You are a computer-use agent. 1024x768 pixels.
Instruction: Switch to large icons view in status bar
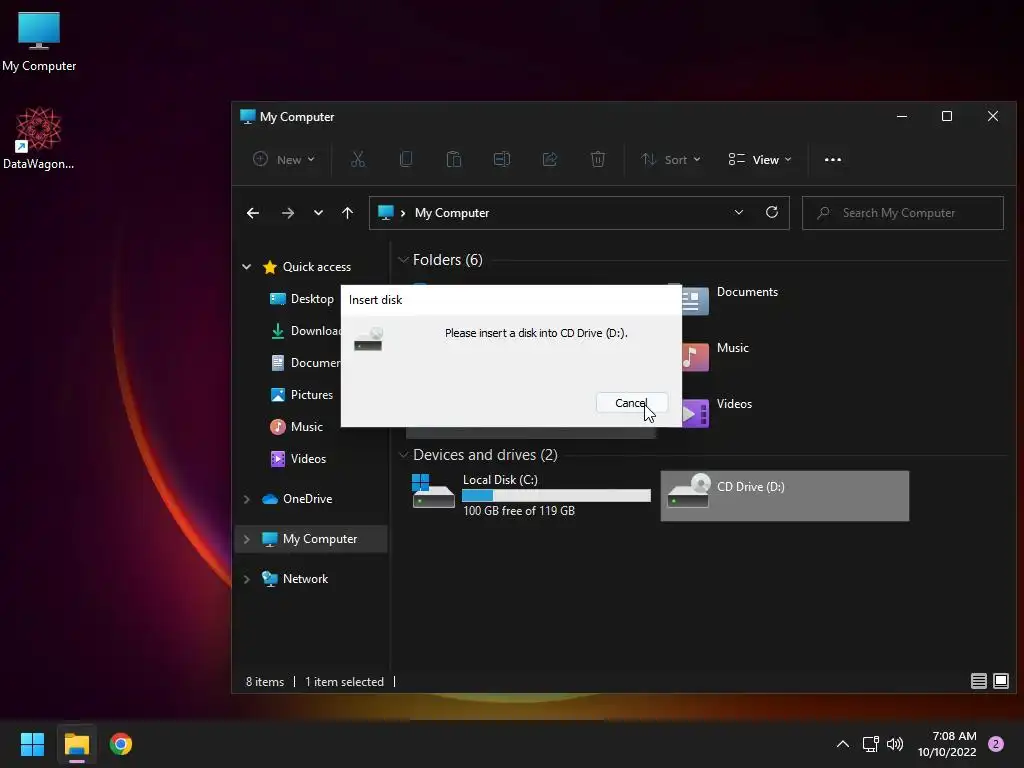(1000, 681)
